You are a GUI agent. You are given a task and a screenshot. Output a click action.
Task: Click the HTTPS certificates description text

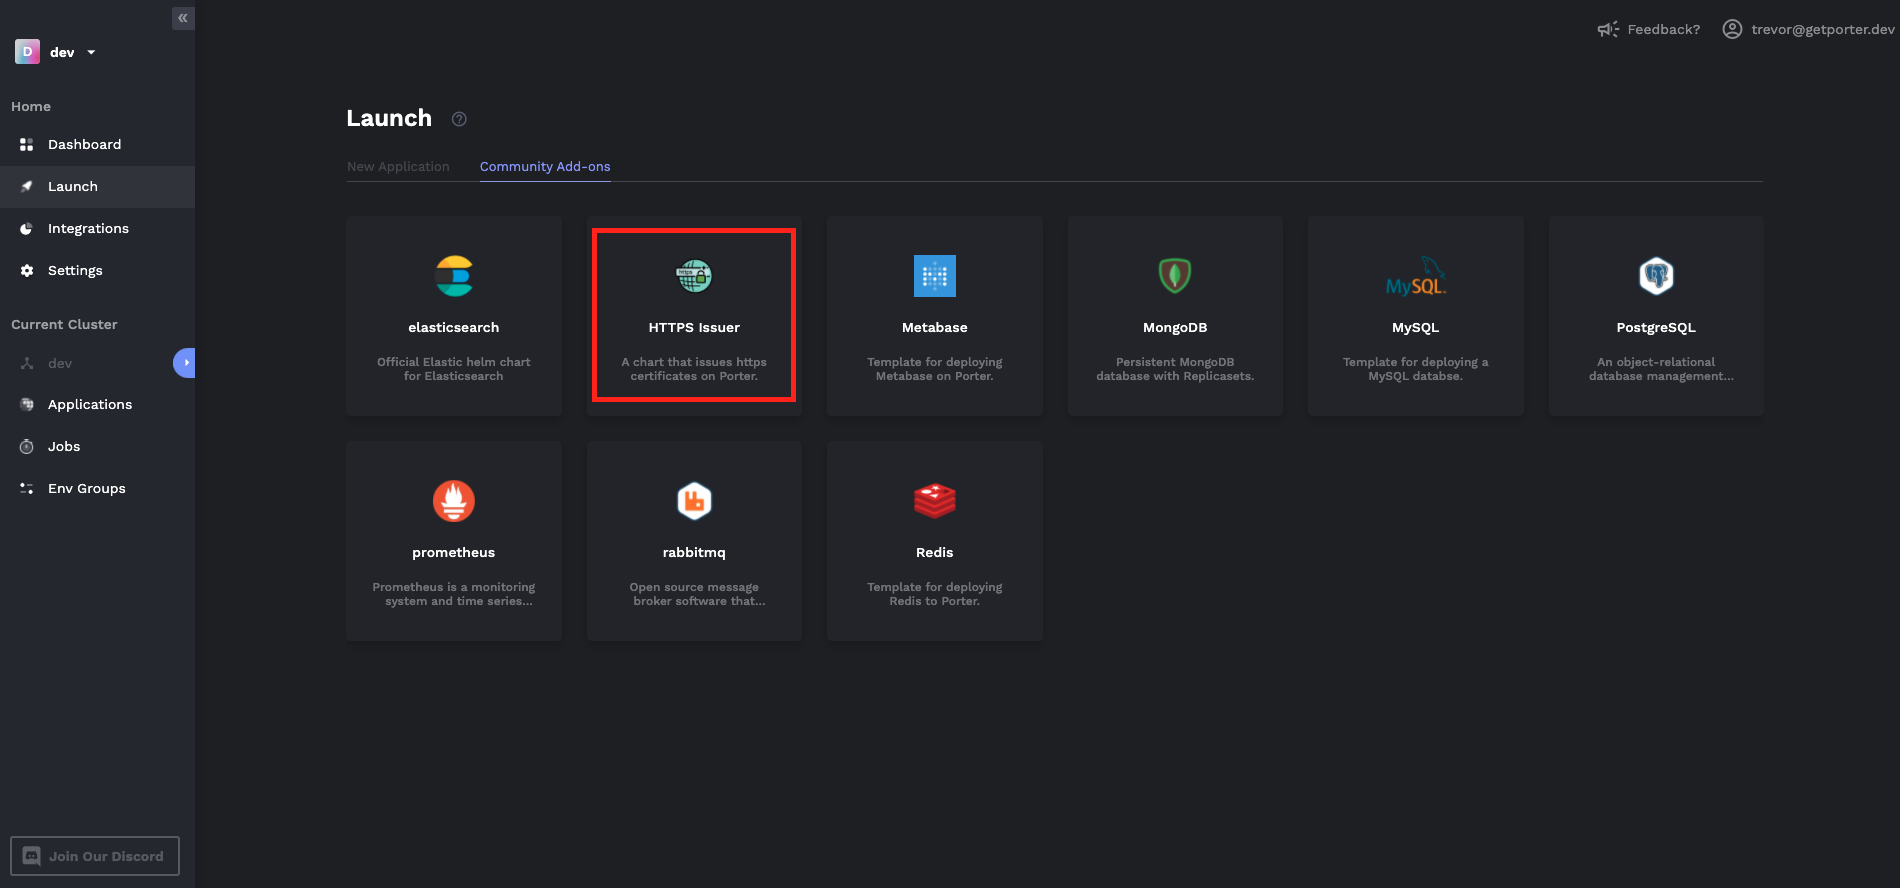point(694,369)
